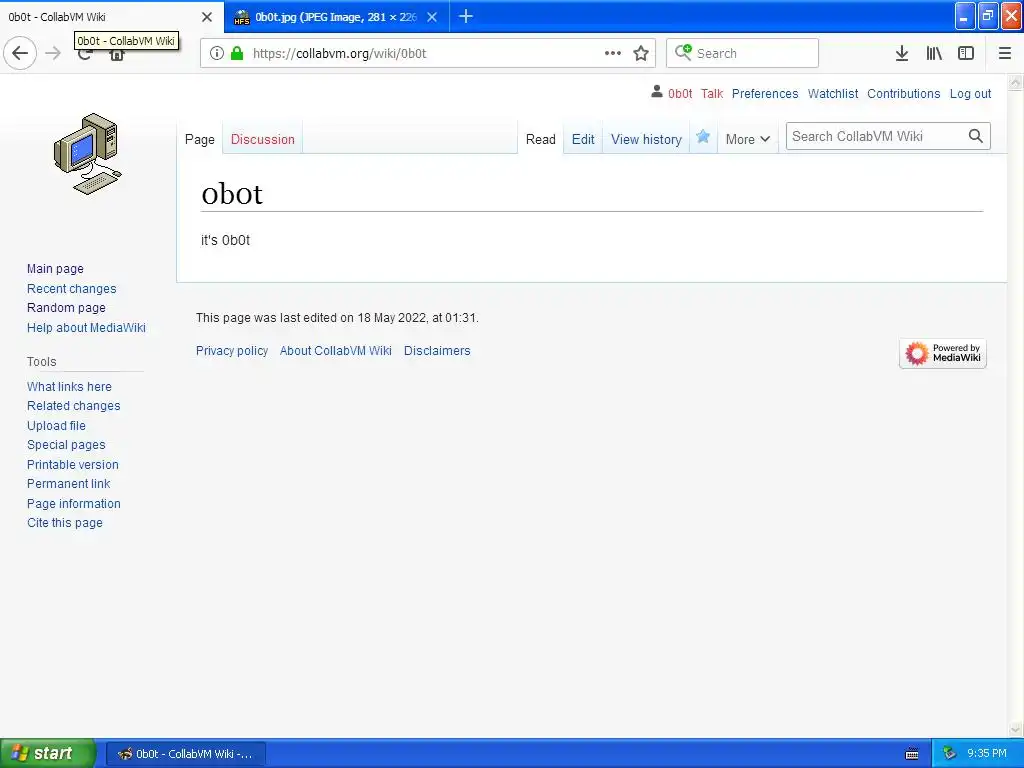Click the user avatar icon beside 0b0t
The image size is (1024, 768).
[x=657, y=92]
